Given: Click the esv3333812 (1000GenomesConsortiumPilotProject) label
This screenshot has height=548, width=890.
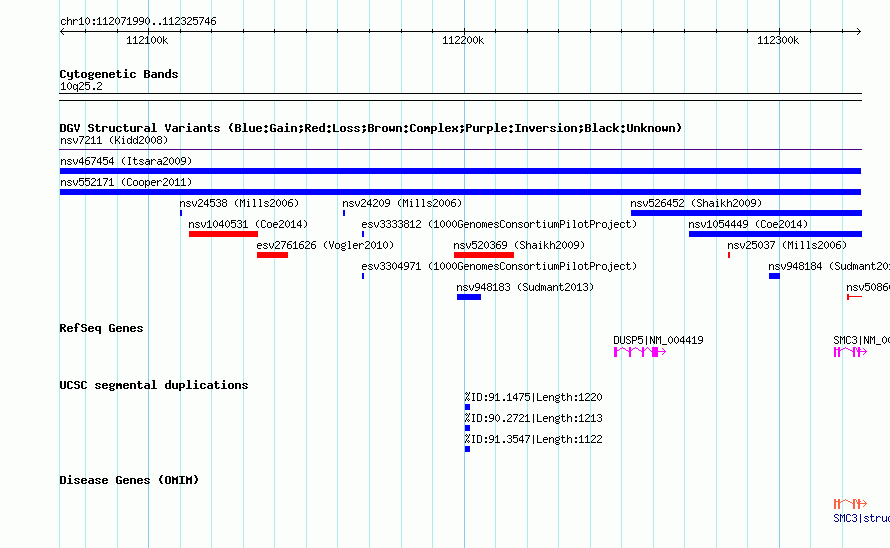Looking at the screenshot, I should (499, 224).
